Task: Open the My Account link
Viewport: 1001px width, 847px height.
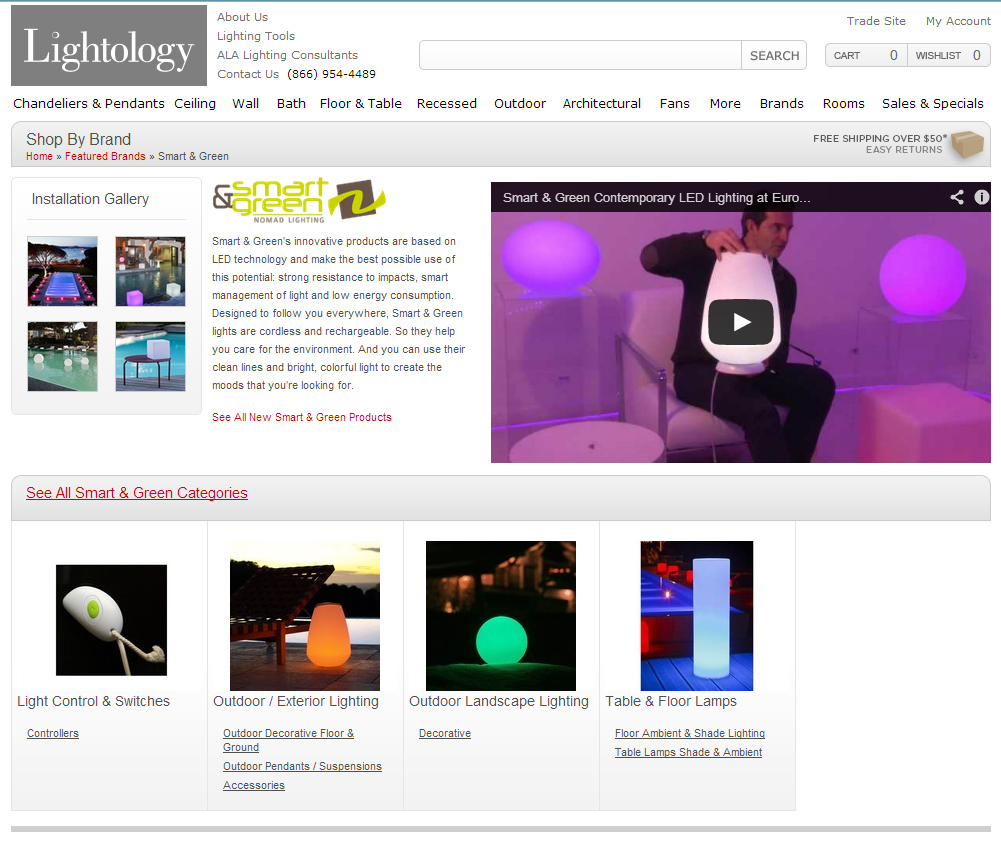Action: pyautogui.click(x=958, y=21)
